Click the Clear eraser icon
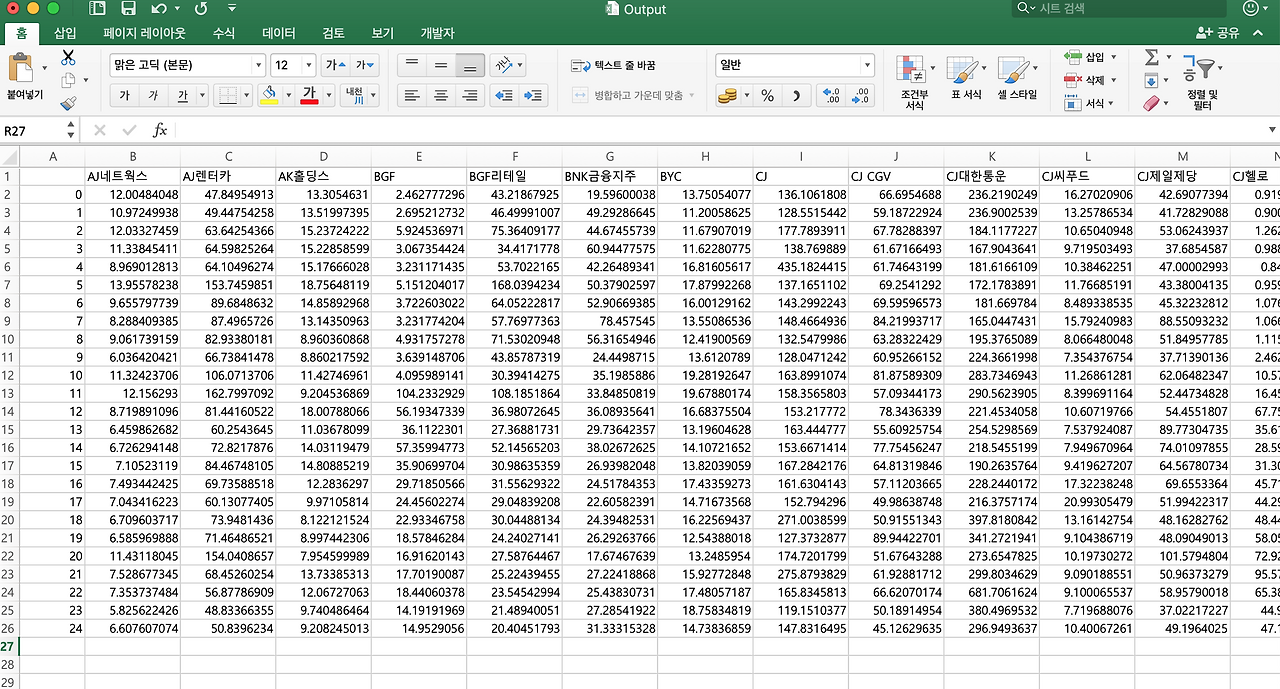 pyautogui.click(x=1151, y=103)
